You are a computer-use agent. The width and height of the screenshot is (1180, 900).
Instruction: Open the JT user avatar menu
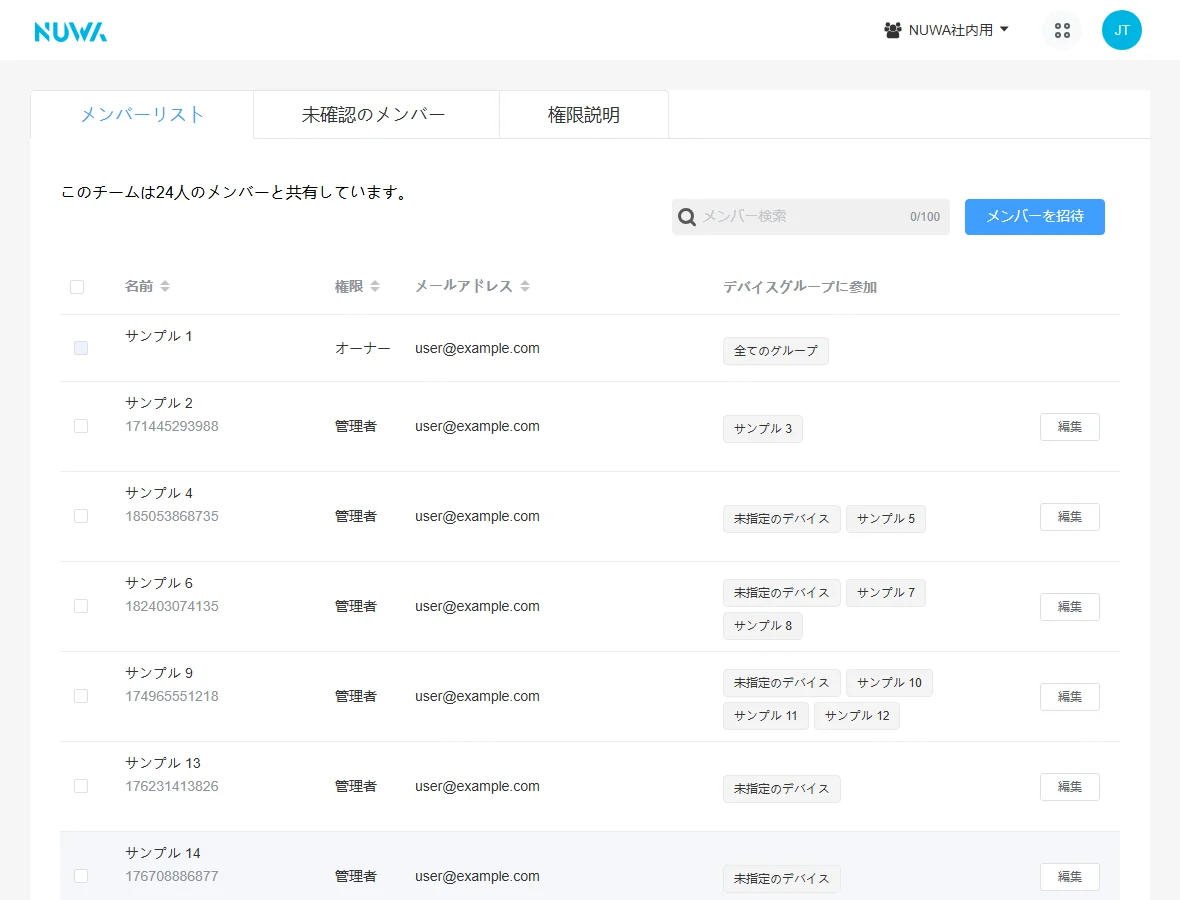(1121, 30)
